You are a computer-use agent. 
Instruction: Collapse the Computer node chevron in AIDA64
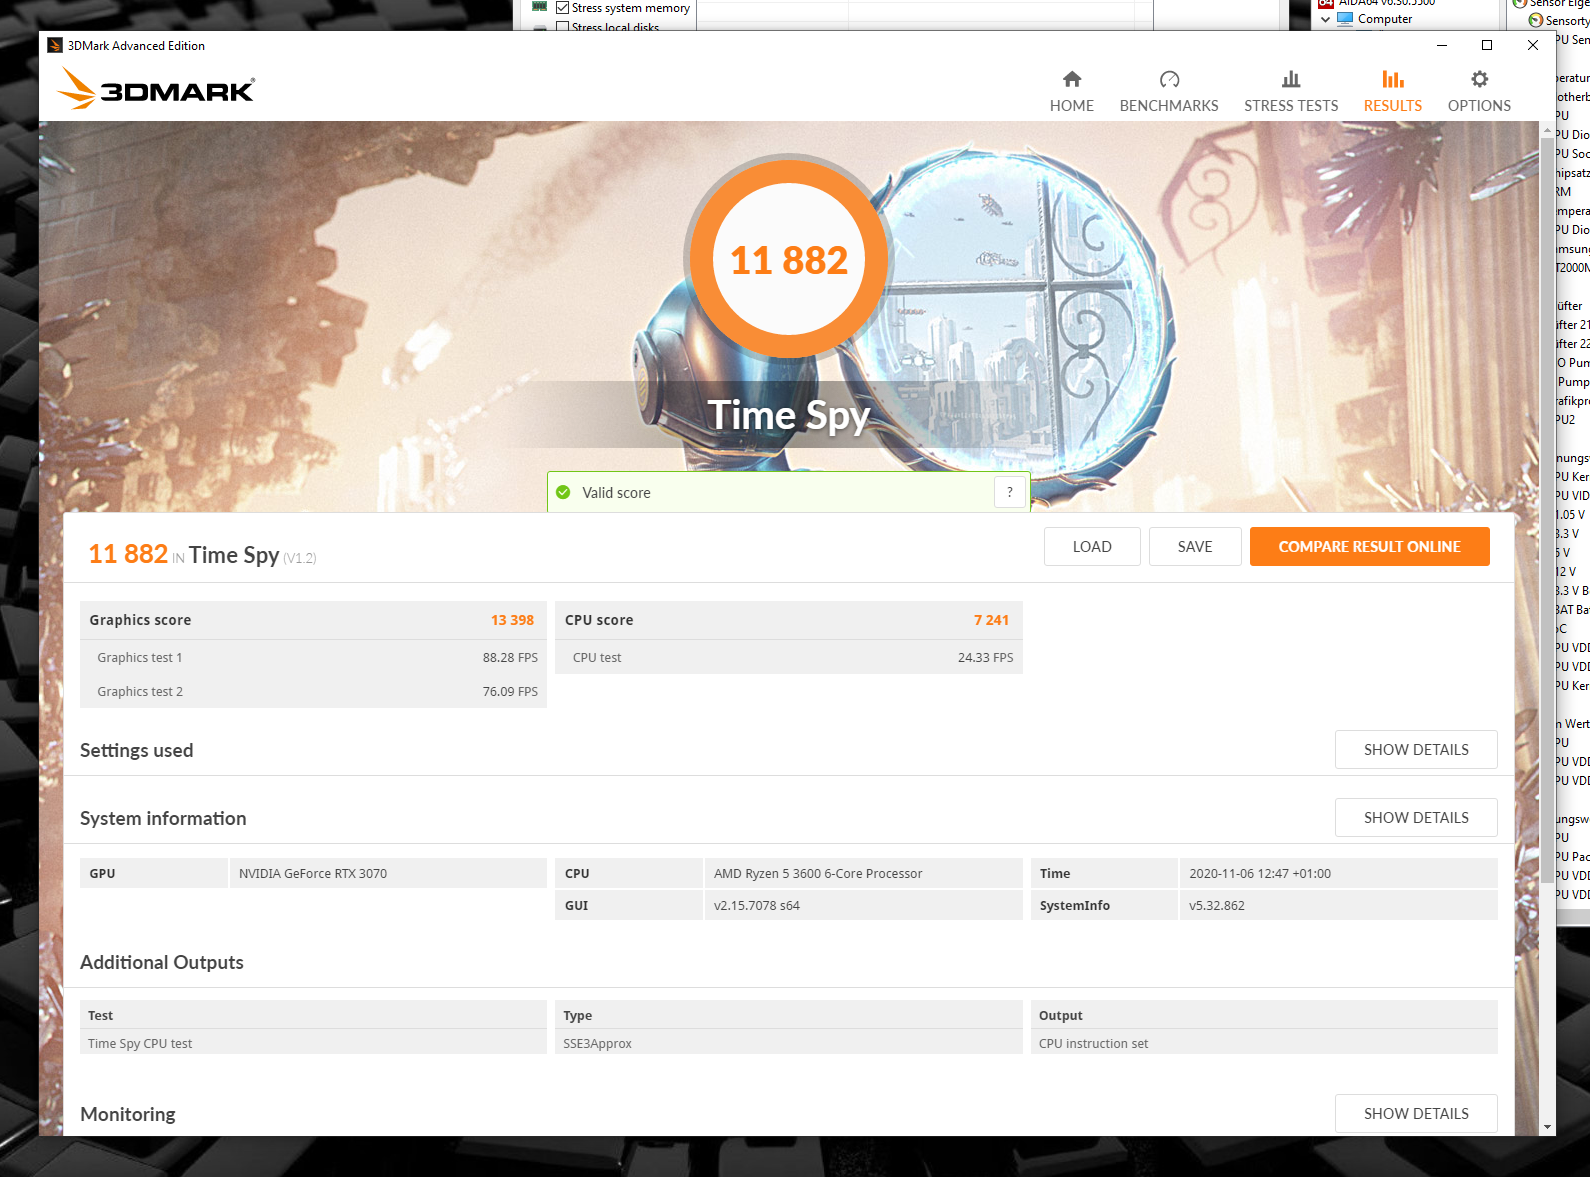[x=1326, y=19]
